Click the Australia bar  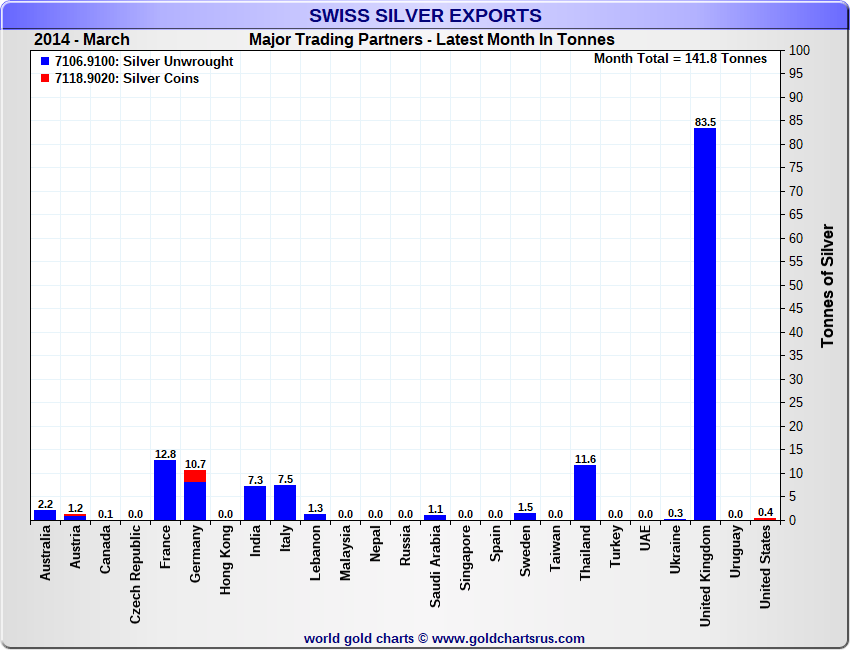(45, 515)
